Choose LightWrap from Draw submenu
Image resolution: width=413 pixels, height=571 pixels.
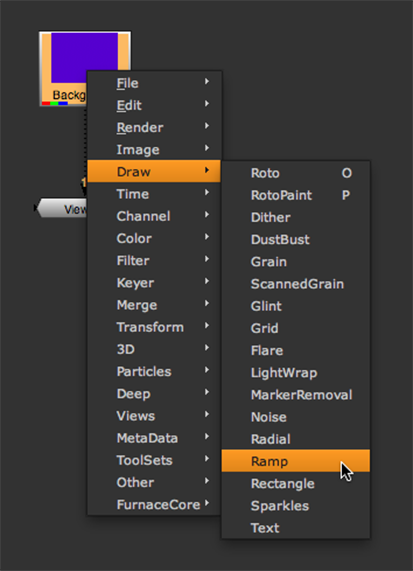pyautogui.click(x=295, y=373)
